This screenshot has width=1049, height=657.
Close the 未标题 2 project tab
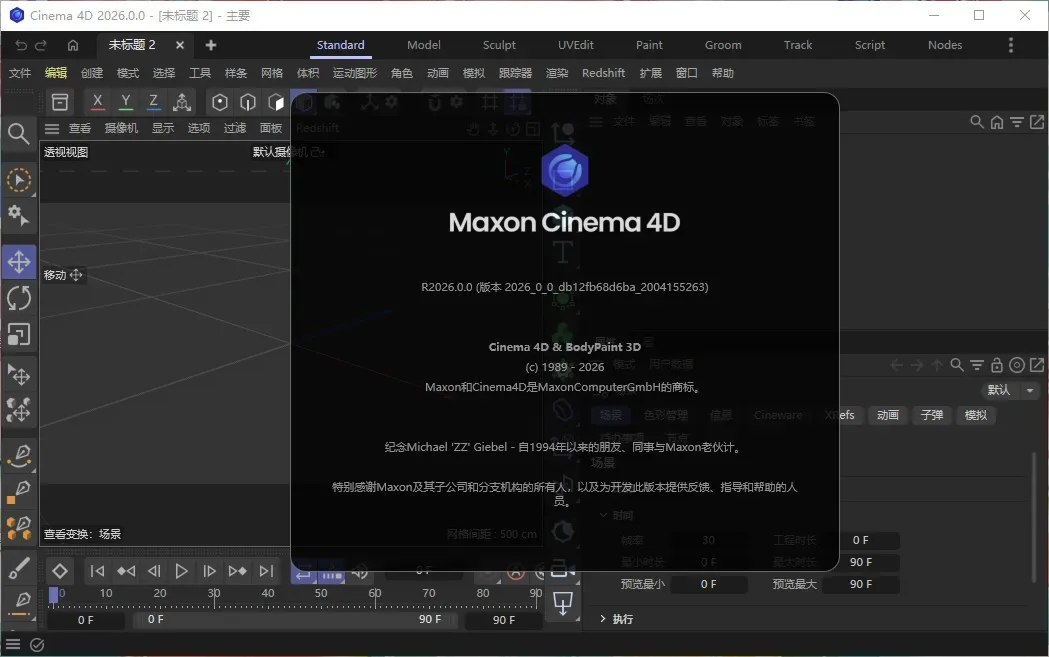point(179,45)
